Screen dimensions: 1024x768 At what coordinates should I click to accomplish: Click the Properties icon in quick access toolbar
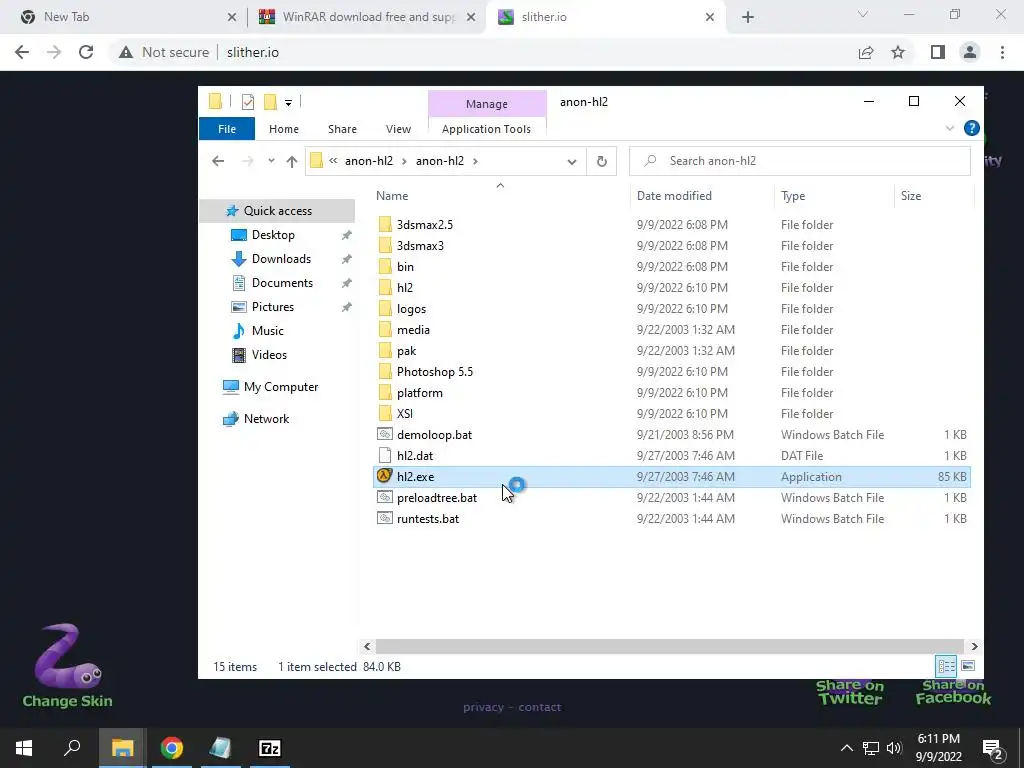pos(248,101)
